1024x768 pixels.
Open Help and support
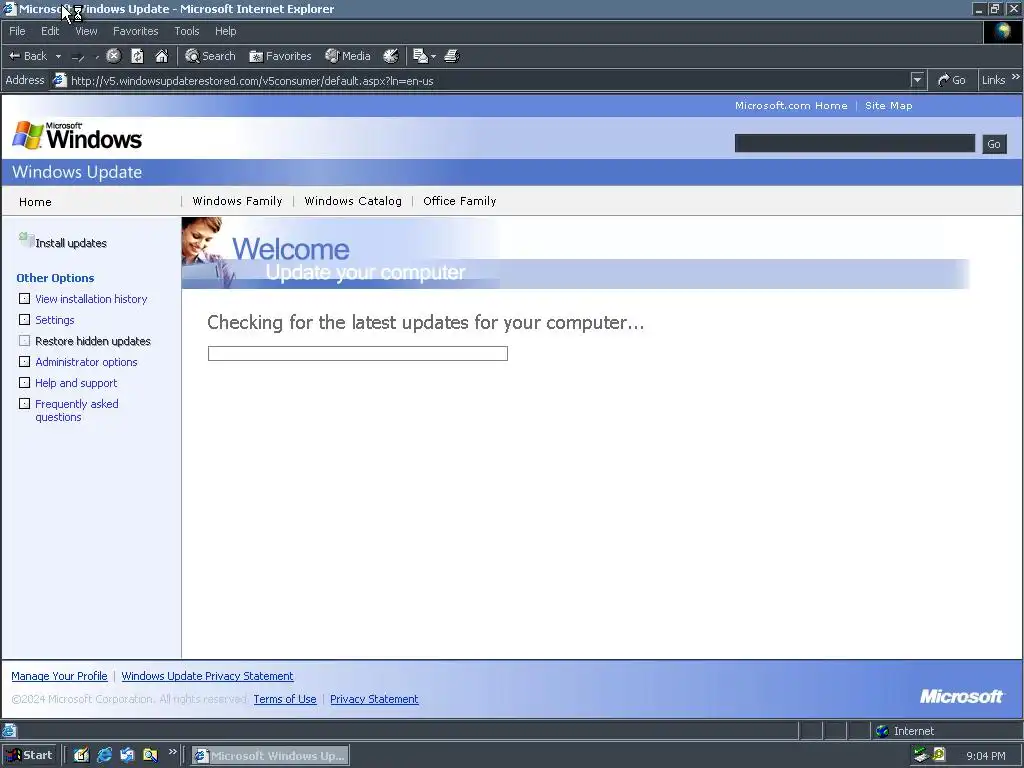tap(76, 383)
